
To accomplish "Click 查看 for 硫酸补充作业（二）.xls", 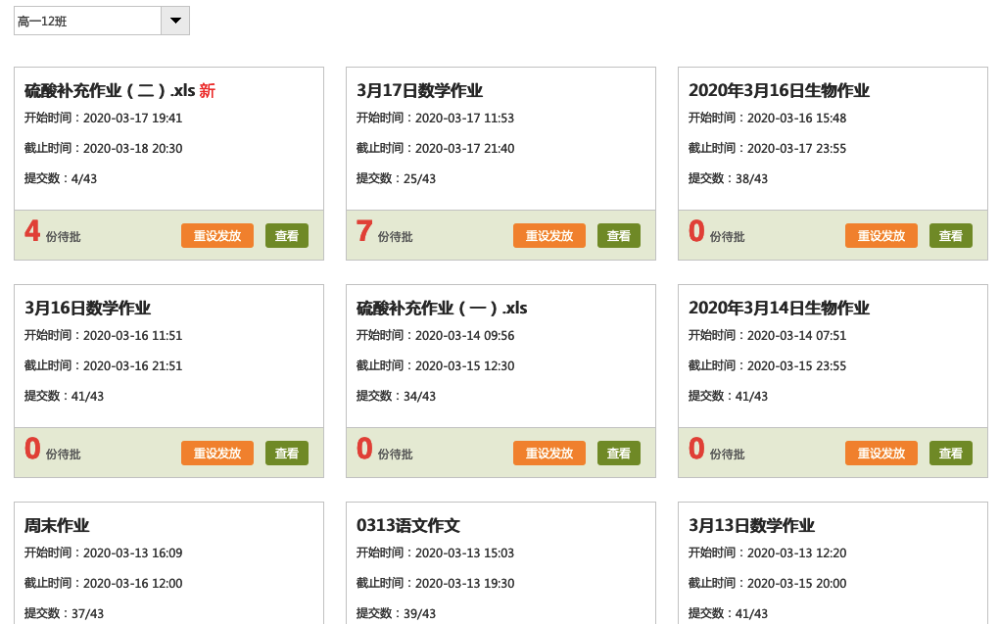I will click(x=287, y=235).
